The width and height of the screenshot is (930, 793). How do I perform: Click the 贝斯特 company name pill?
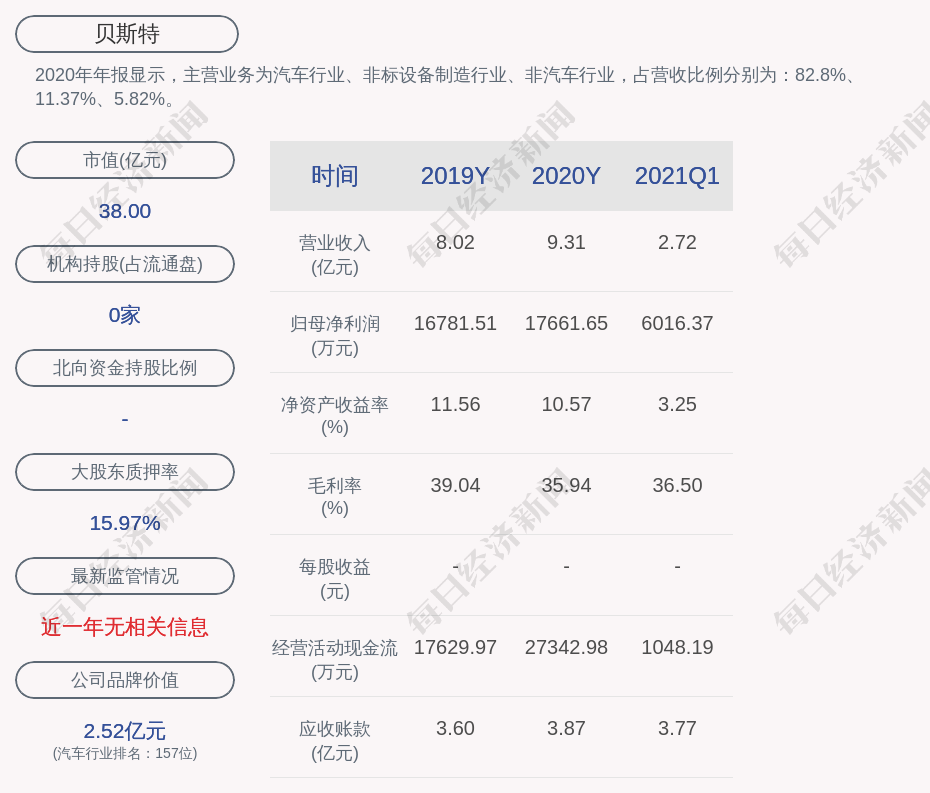coord(126,34)
